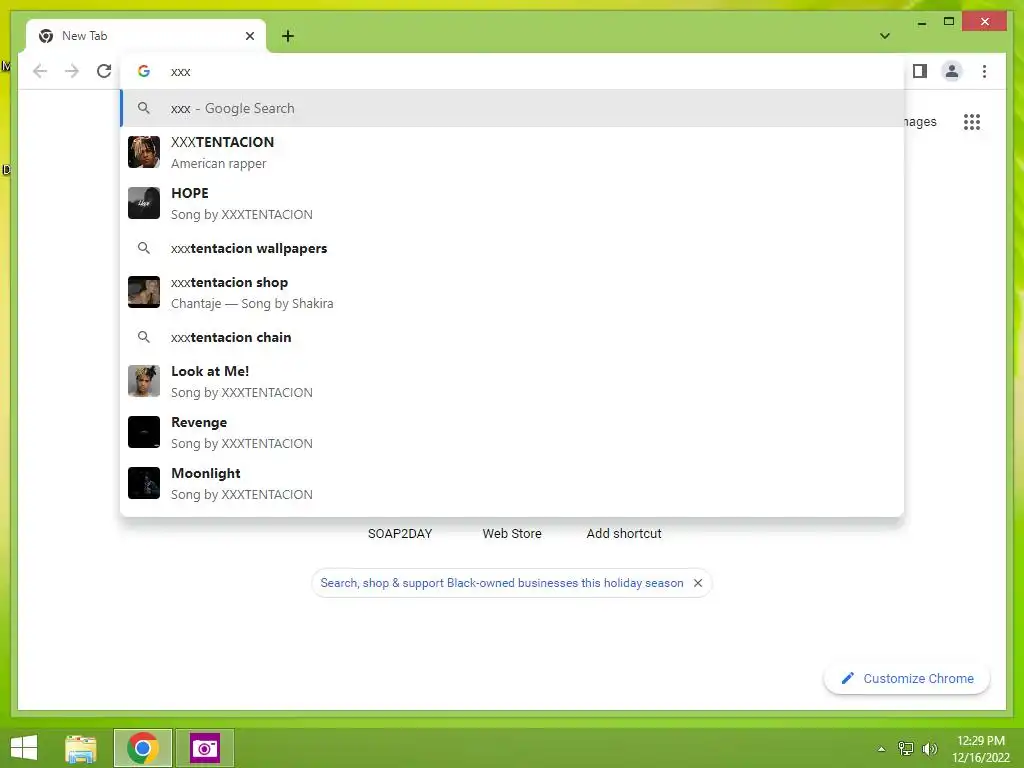Open the Chrome three-dot menu
Image resolution: width=1024 pixels, height=768 pixels.
[x=984, y=71]
